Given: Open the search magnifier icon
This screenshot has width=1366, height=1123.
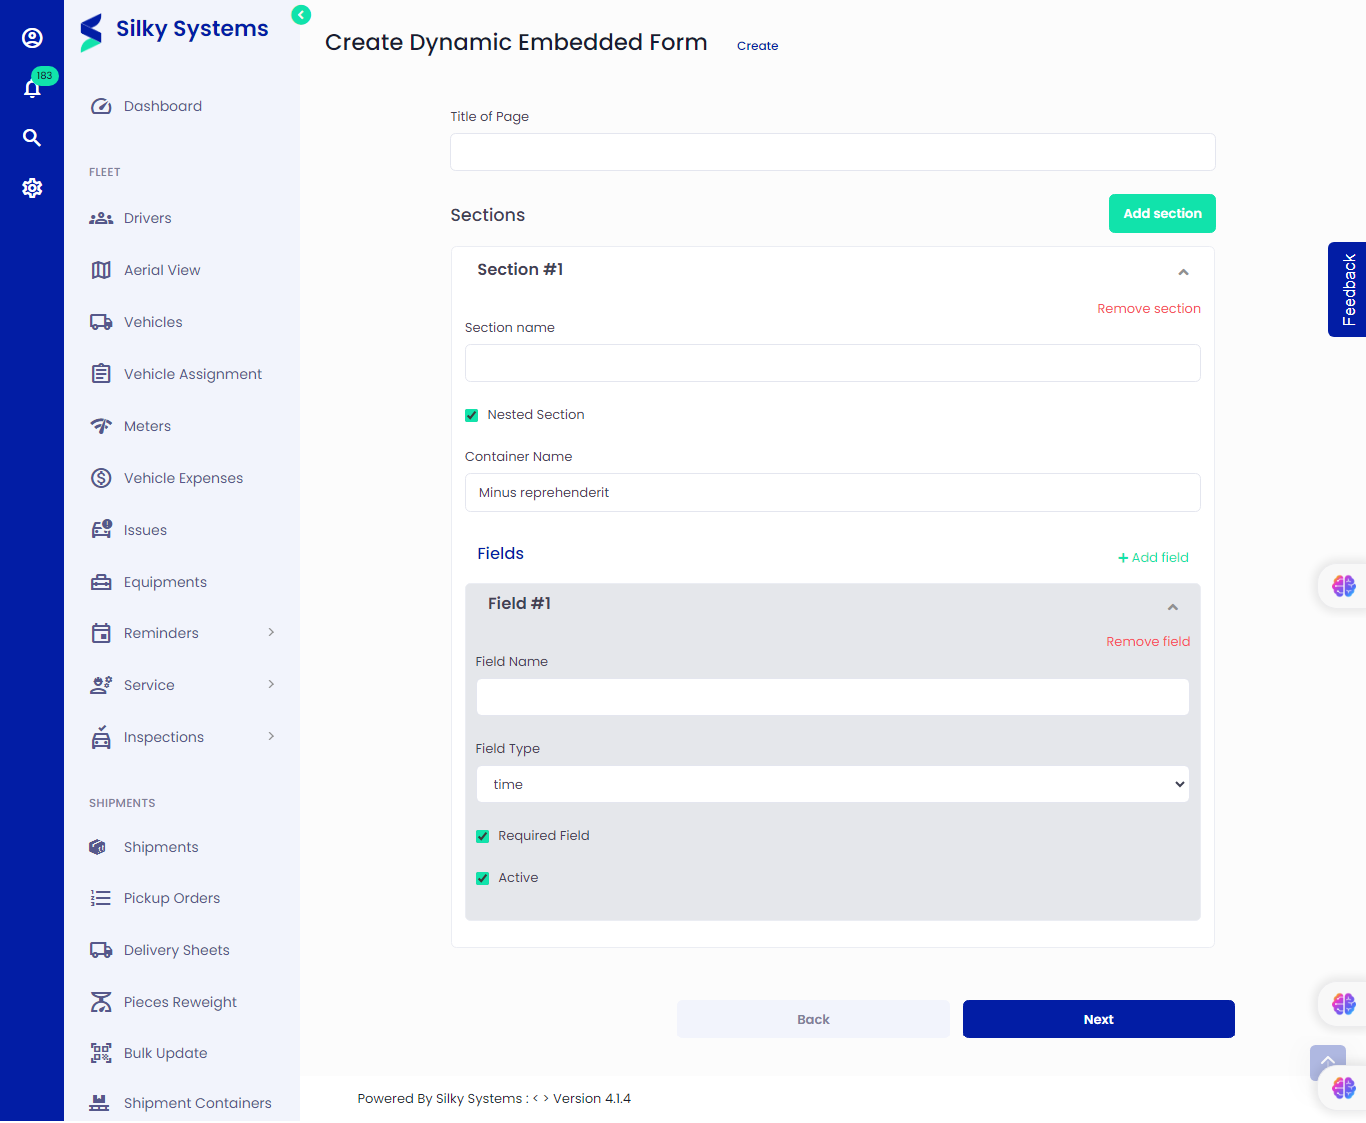Looking at the screenshot, I should (32, 138).
